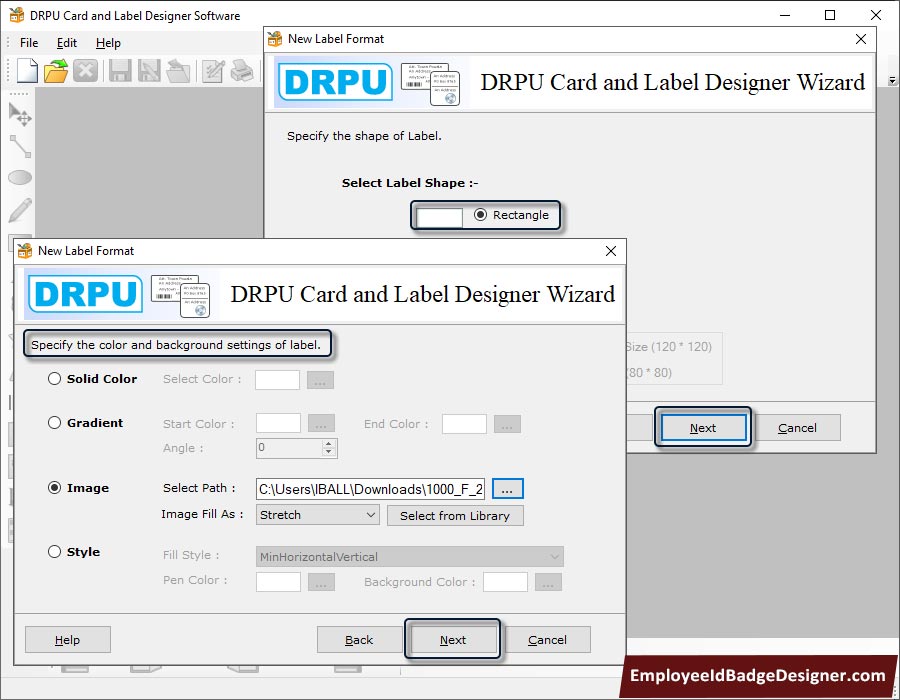
Task: Maximize the DRPU main window
Action: pyautogui.click(x=830, y=15)
